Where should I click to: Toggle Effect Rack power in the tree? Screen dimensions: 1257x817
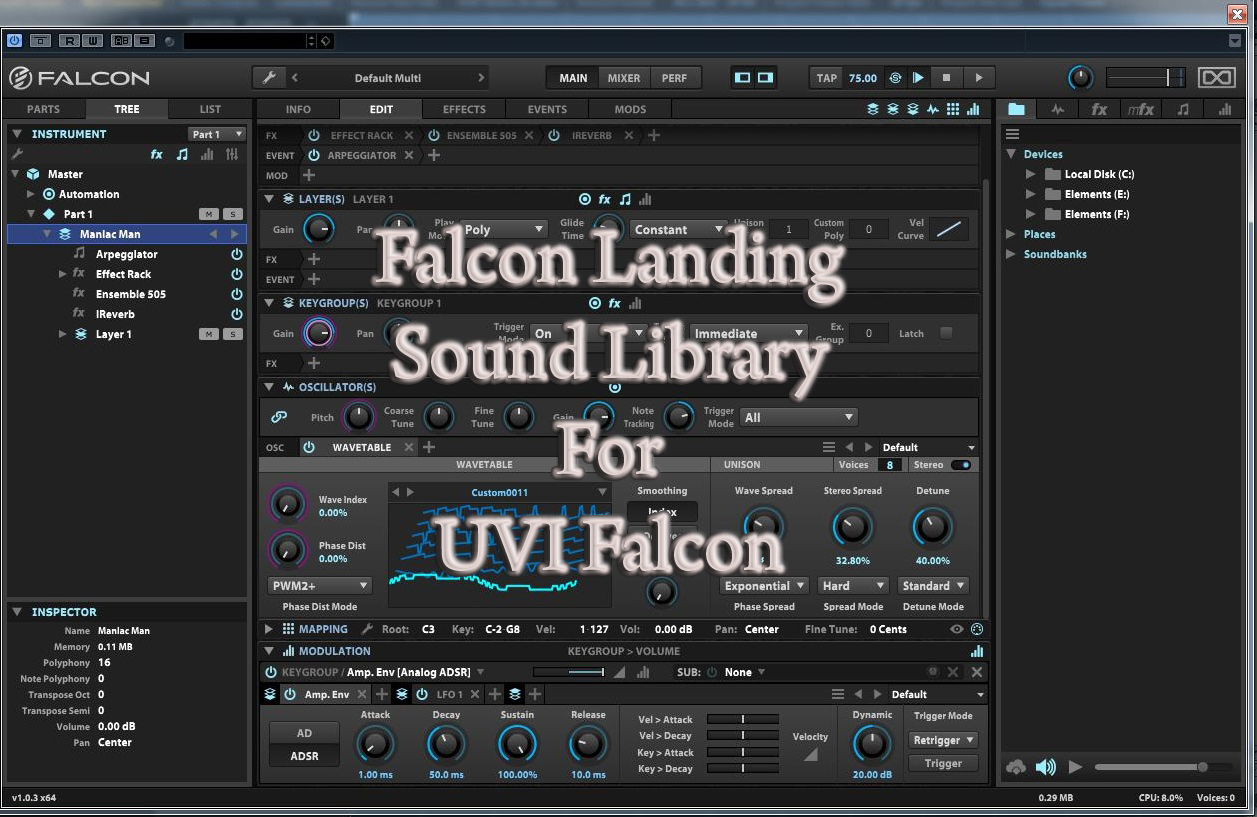(x=237, y=274)
